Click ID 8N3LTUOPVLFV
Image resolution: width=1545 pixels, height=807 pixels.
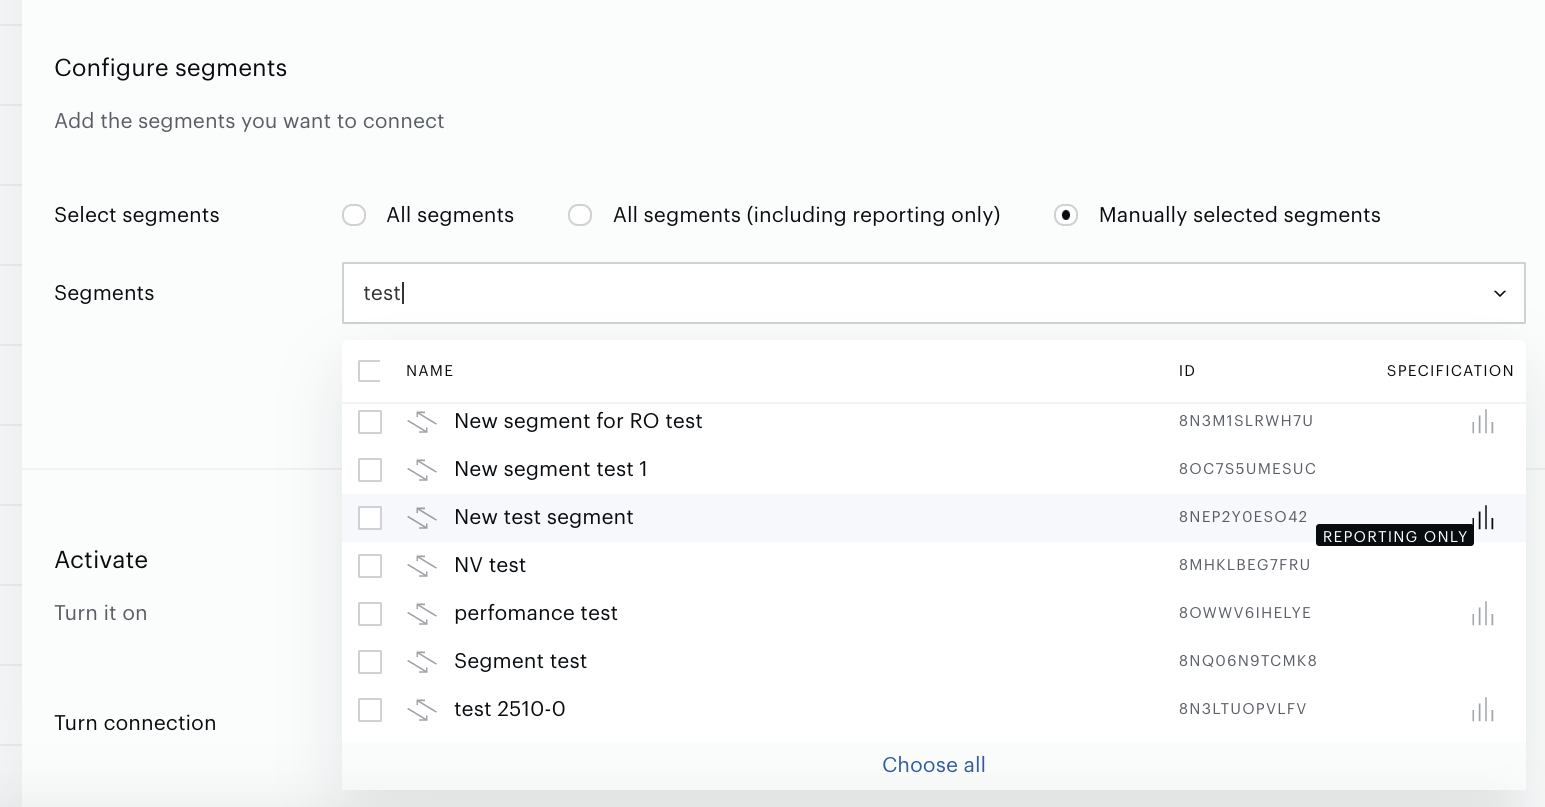coord(1243,709)
